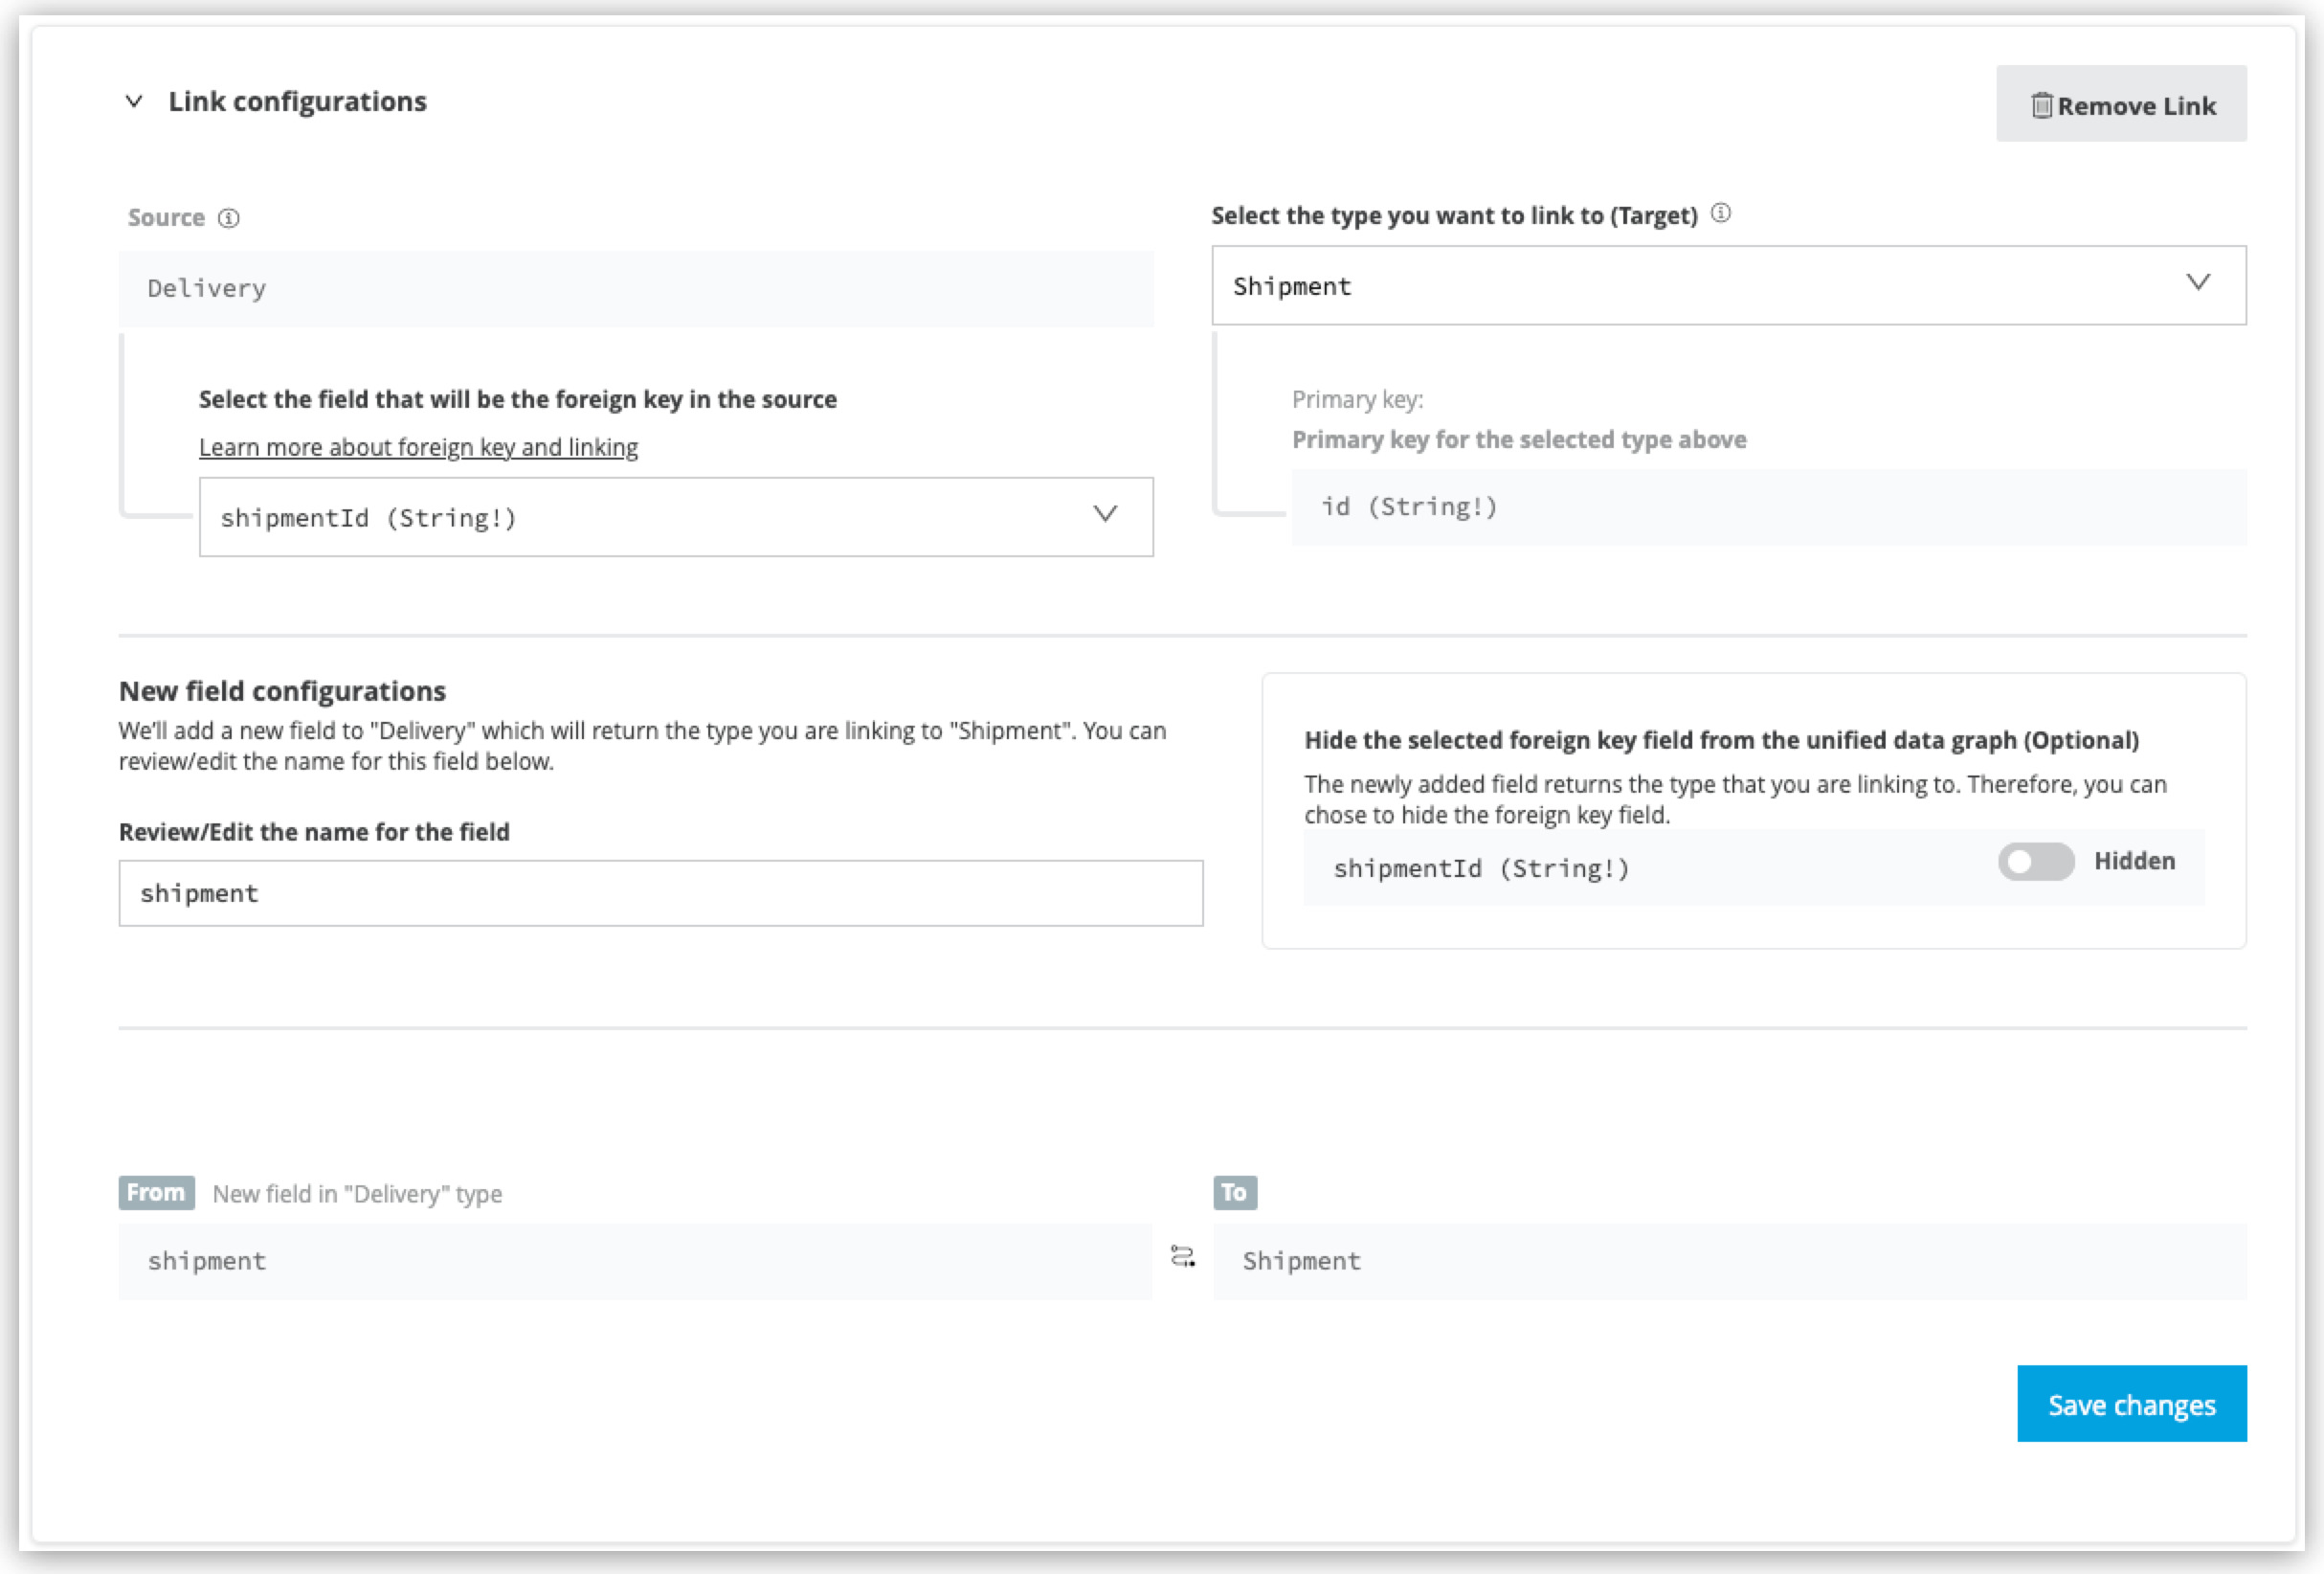Image resolution: width=2324 pixels, height=1574 pixels.
Task: Select the Delivery source field
Action: tap(636, 288)
